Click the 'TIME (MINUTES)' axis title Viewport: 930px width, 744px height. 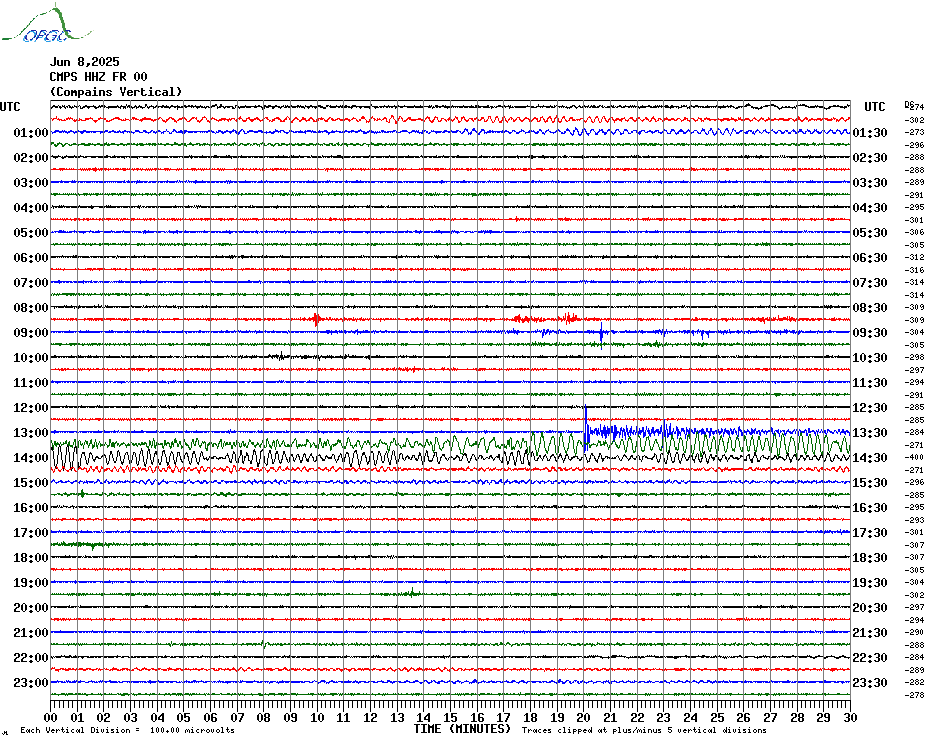pos(462,729)
